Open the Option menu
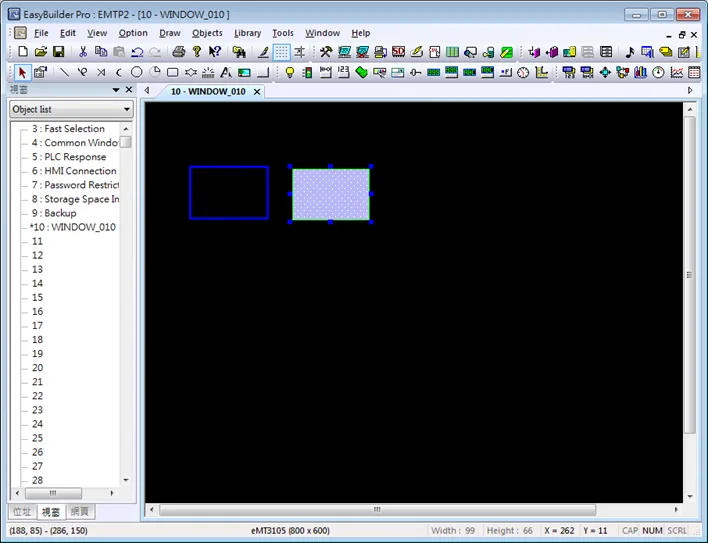The image size is (708, 543). (x=133, y=33)
